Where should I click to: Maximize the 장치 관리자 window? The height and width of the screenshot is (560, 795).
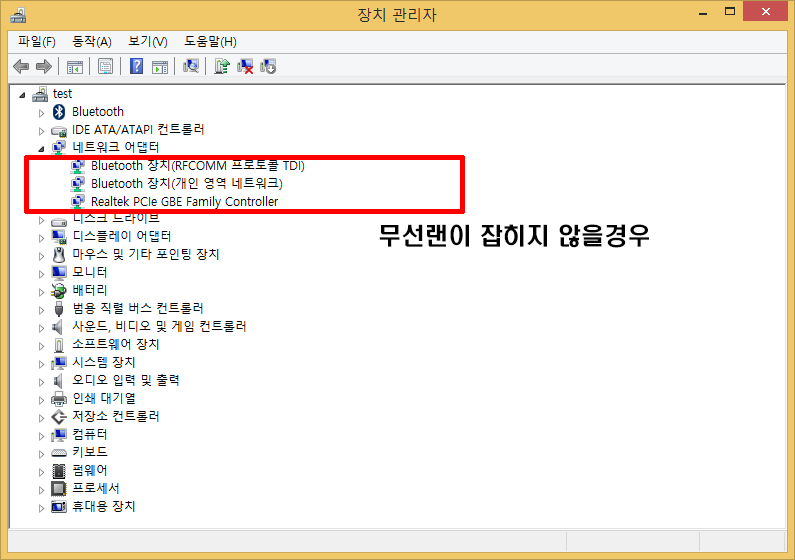pos(730,12)
